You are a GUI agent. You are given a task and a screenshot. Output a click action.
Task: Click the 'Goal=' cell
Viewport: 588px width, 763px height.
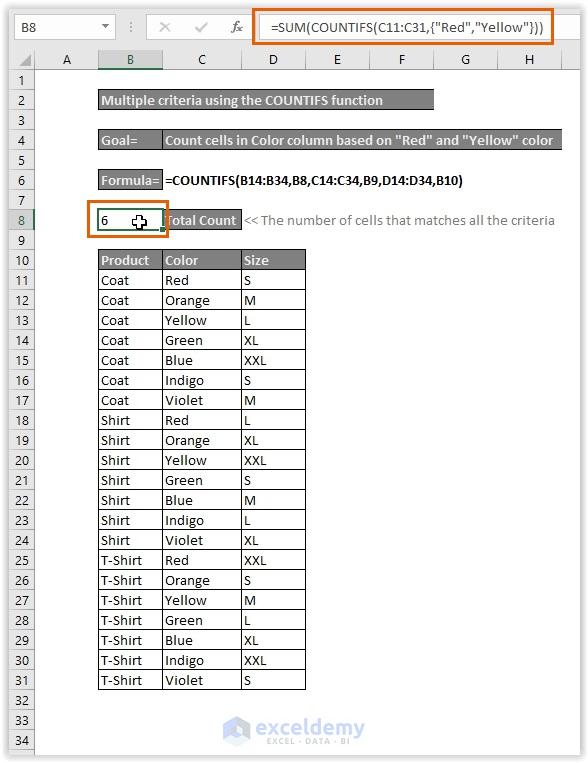[x=130, y=140]
